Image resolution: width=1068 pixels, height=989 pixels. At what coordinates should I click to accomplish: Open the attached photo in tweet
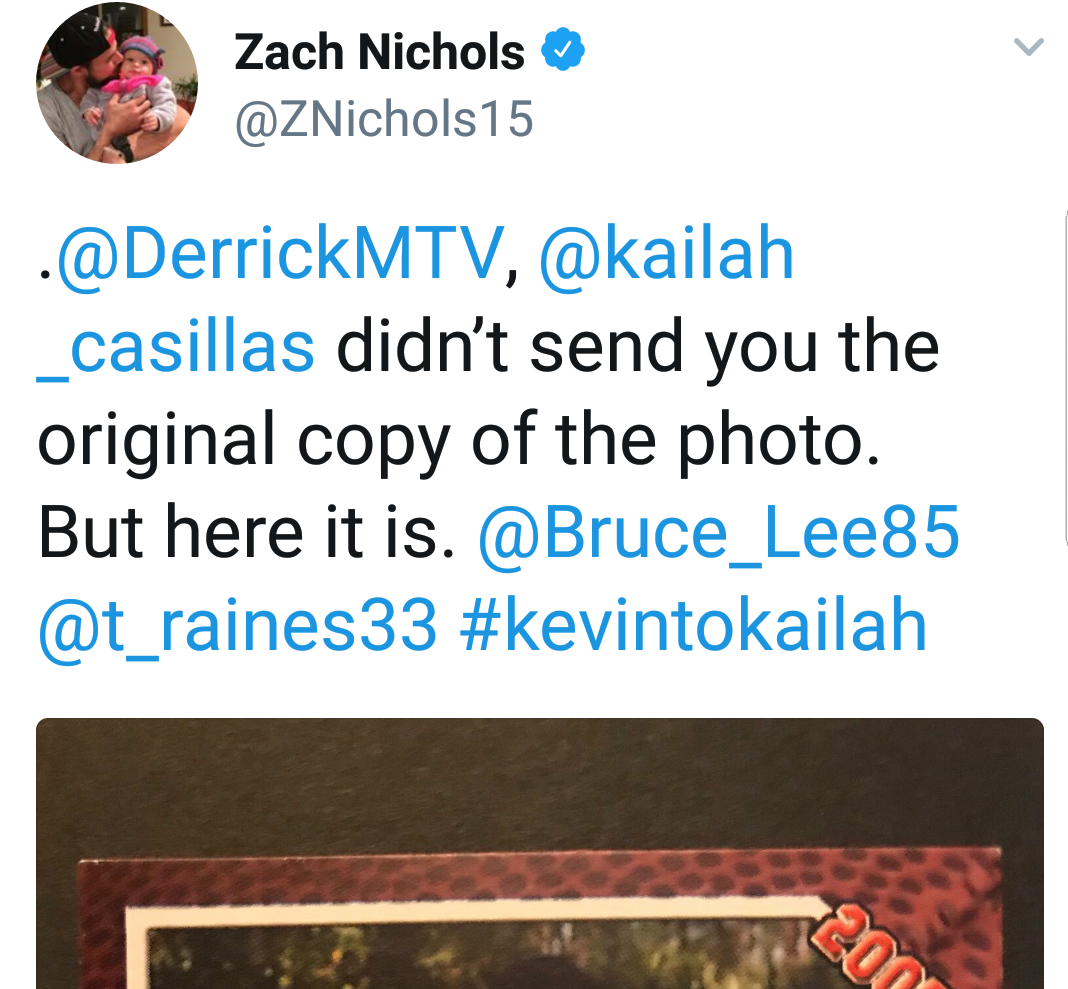539,853
